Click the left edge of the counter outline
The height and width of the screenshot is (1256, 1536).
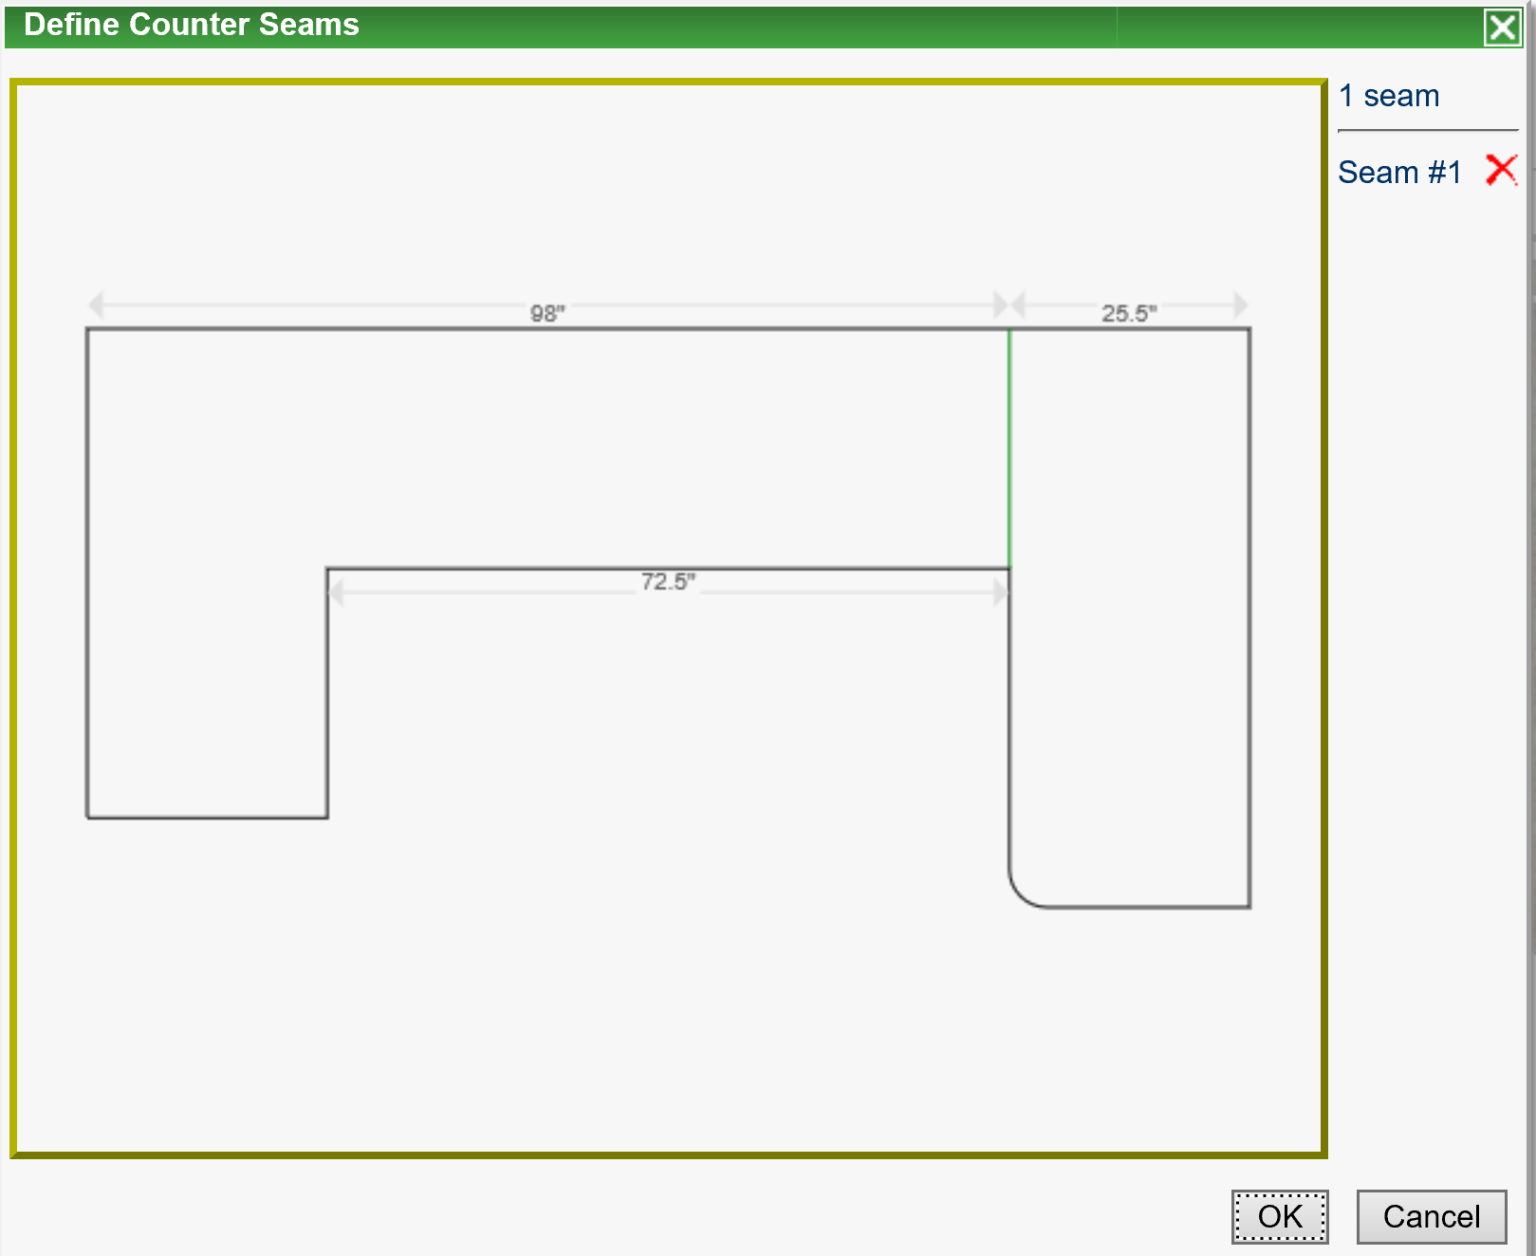tap(87, 570)
